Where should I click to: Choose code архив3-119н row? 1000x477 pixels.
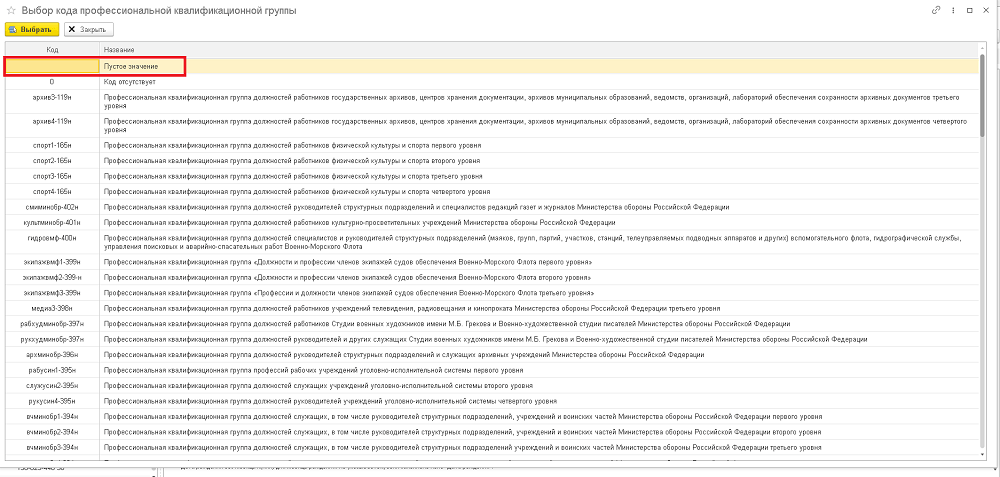tap(51, 97)
